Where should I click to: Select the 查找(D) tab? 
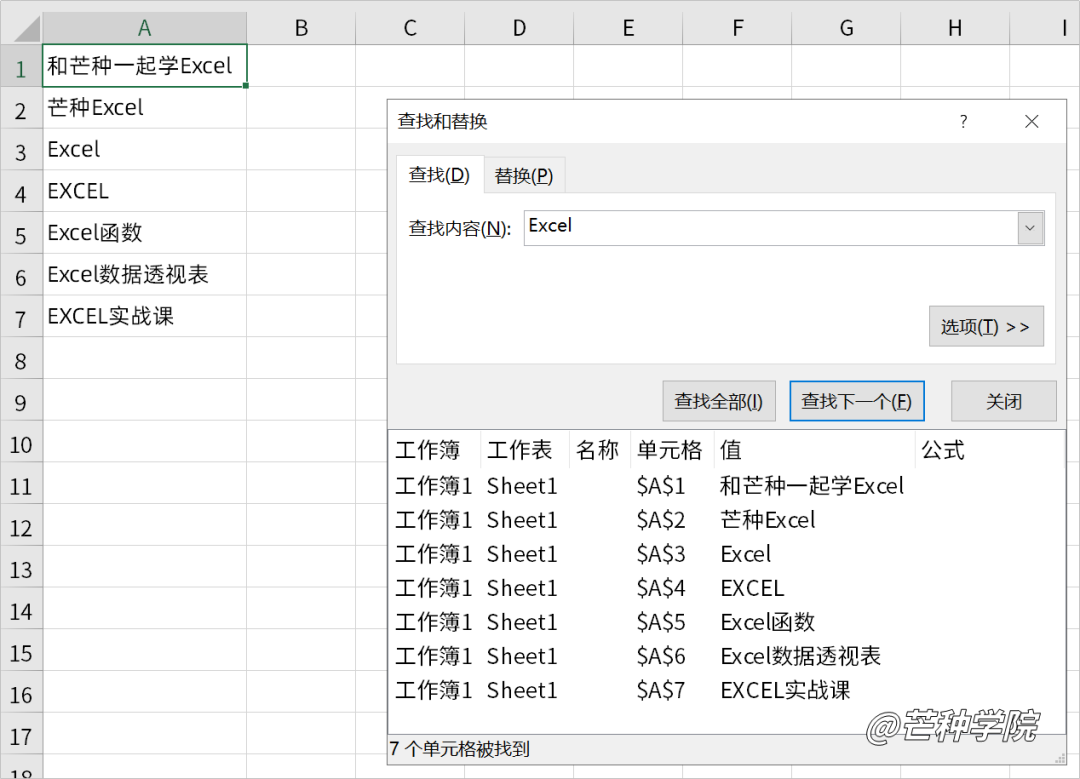pos(439,175)
